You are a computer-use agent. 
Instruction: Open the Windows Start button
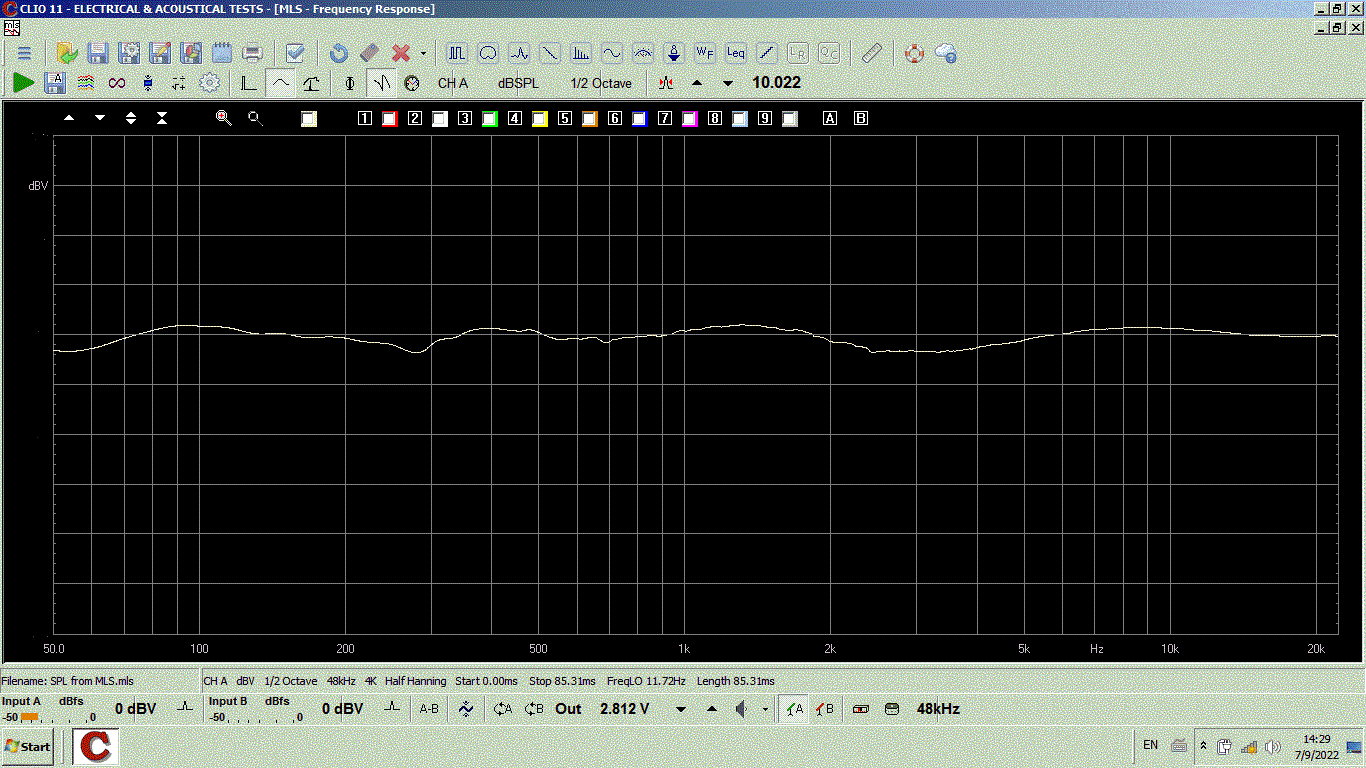click(28, 747)
